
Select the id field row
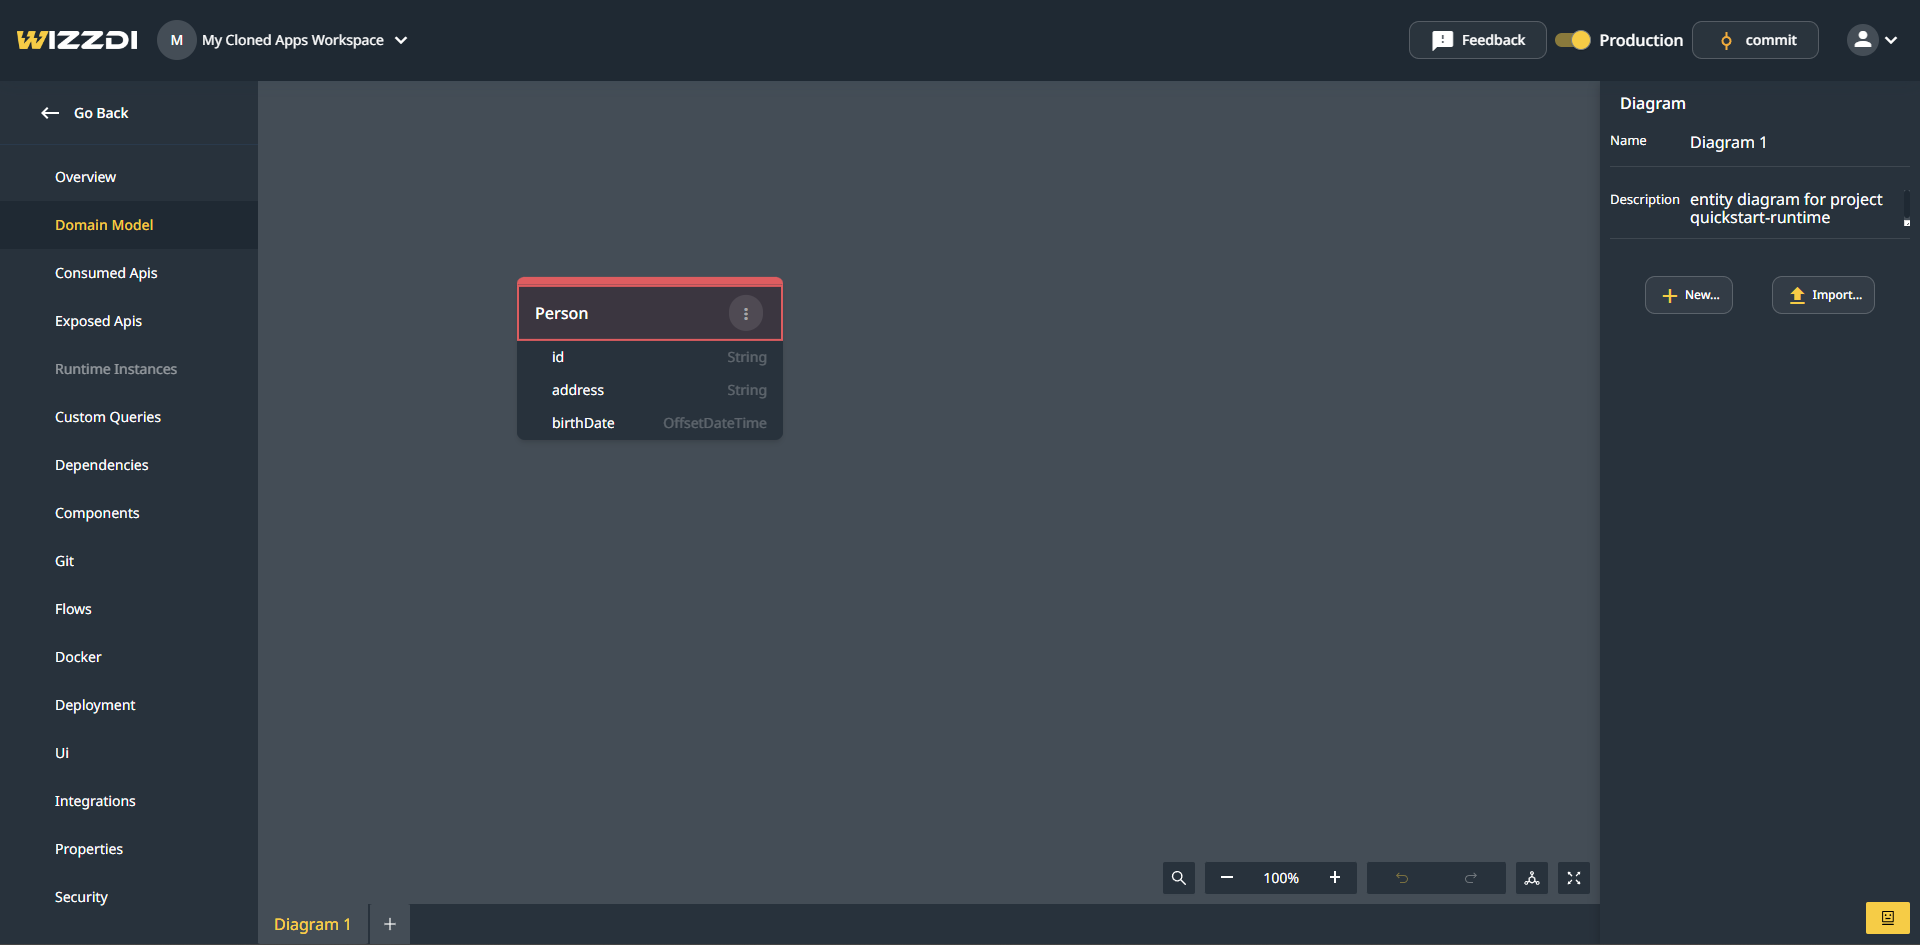pos(650,357)
